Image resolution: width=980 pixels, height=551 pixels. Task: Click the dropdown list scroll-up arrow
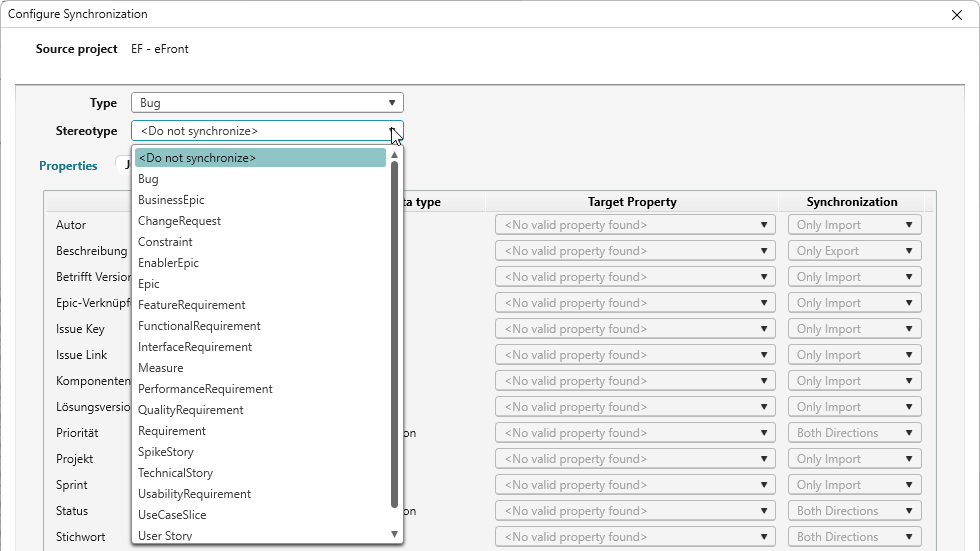click(x=394, y=155)
